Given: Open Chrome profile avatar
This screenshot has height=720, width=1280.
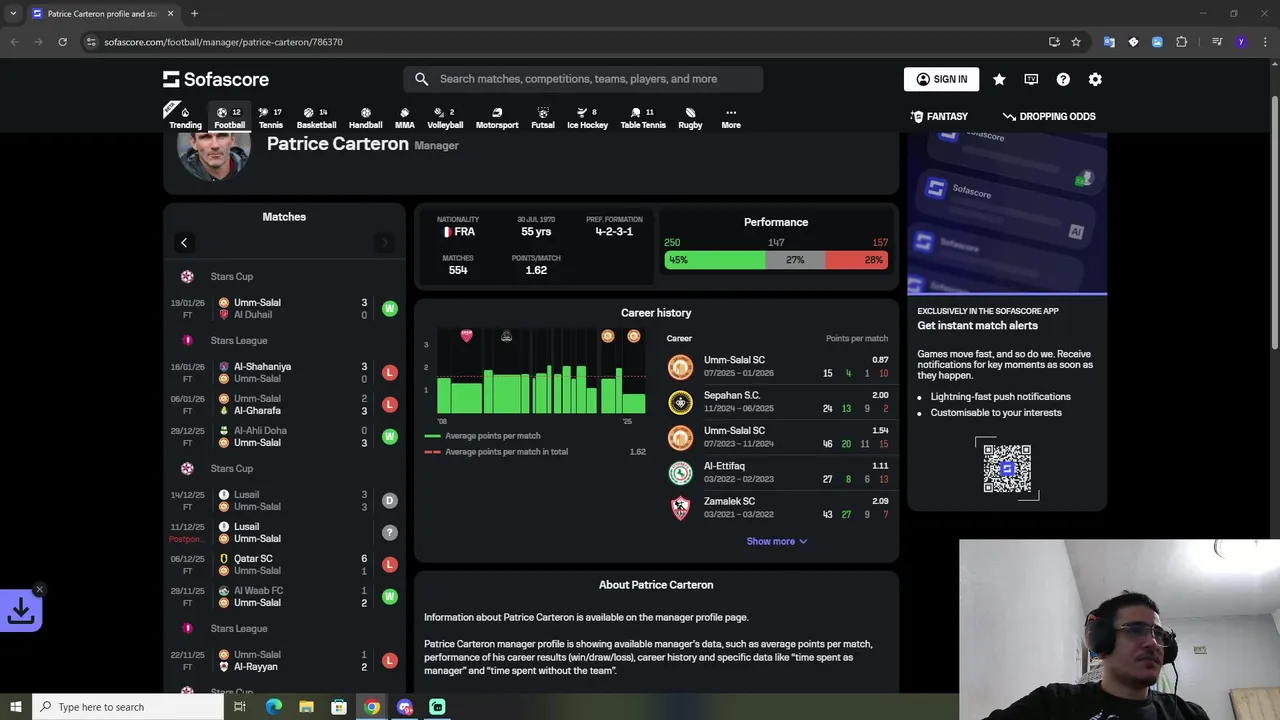Looking at the screenshot, I should pyautogui.click(x=1241, y=42).
